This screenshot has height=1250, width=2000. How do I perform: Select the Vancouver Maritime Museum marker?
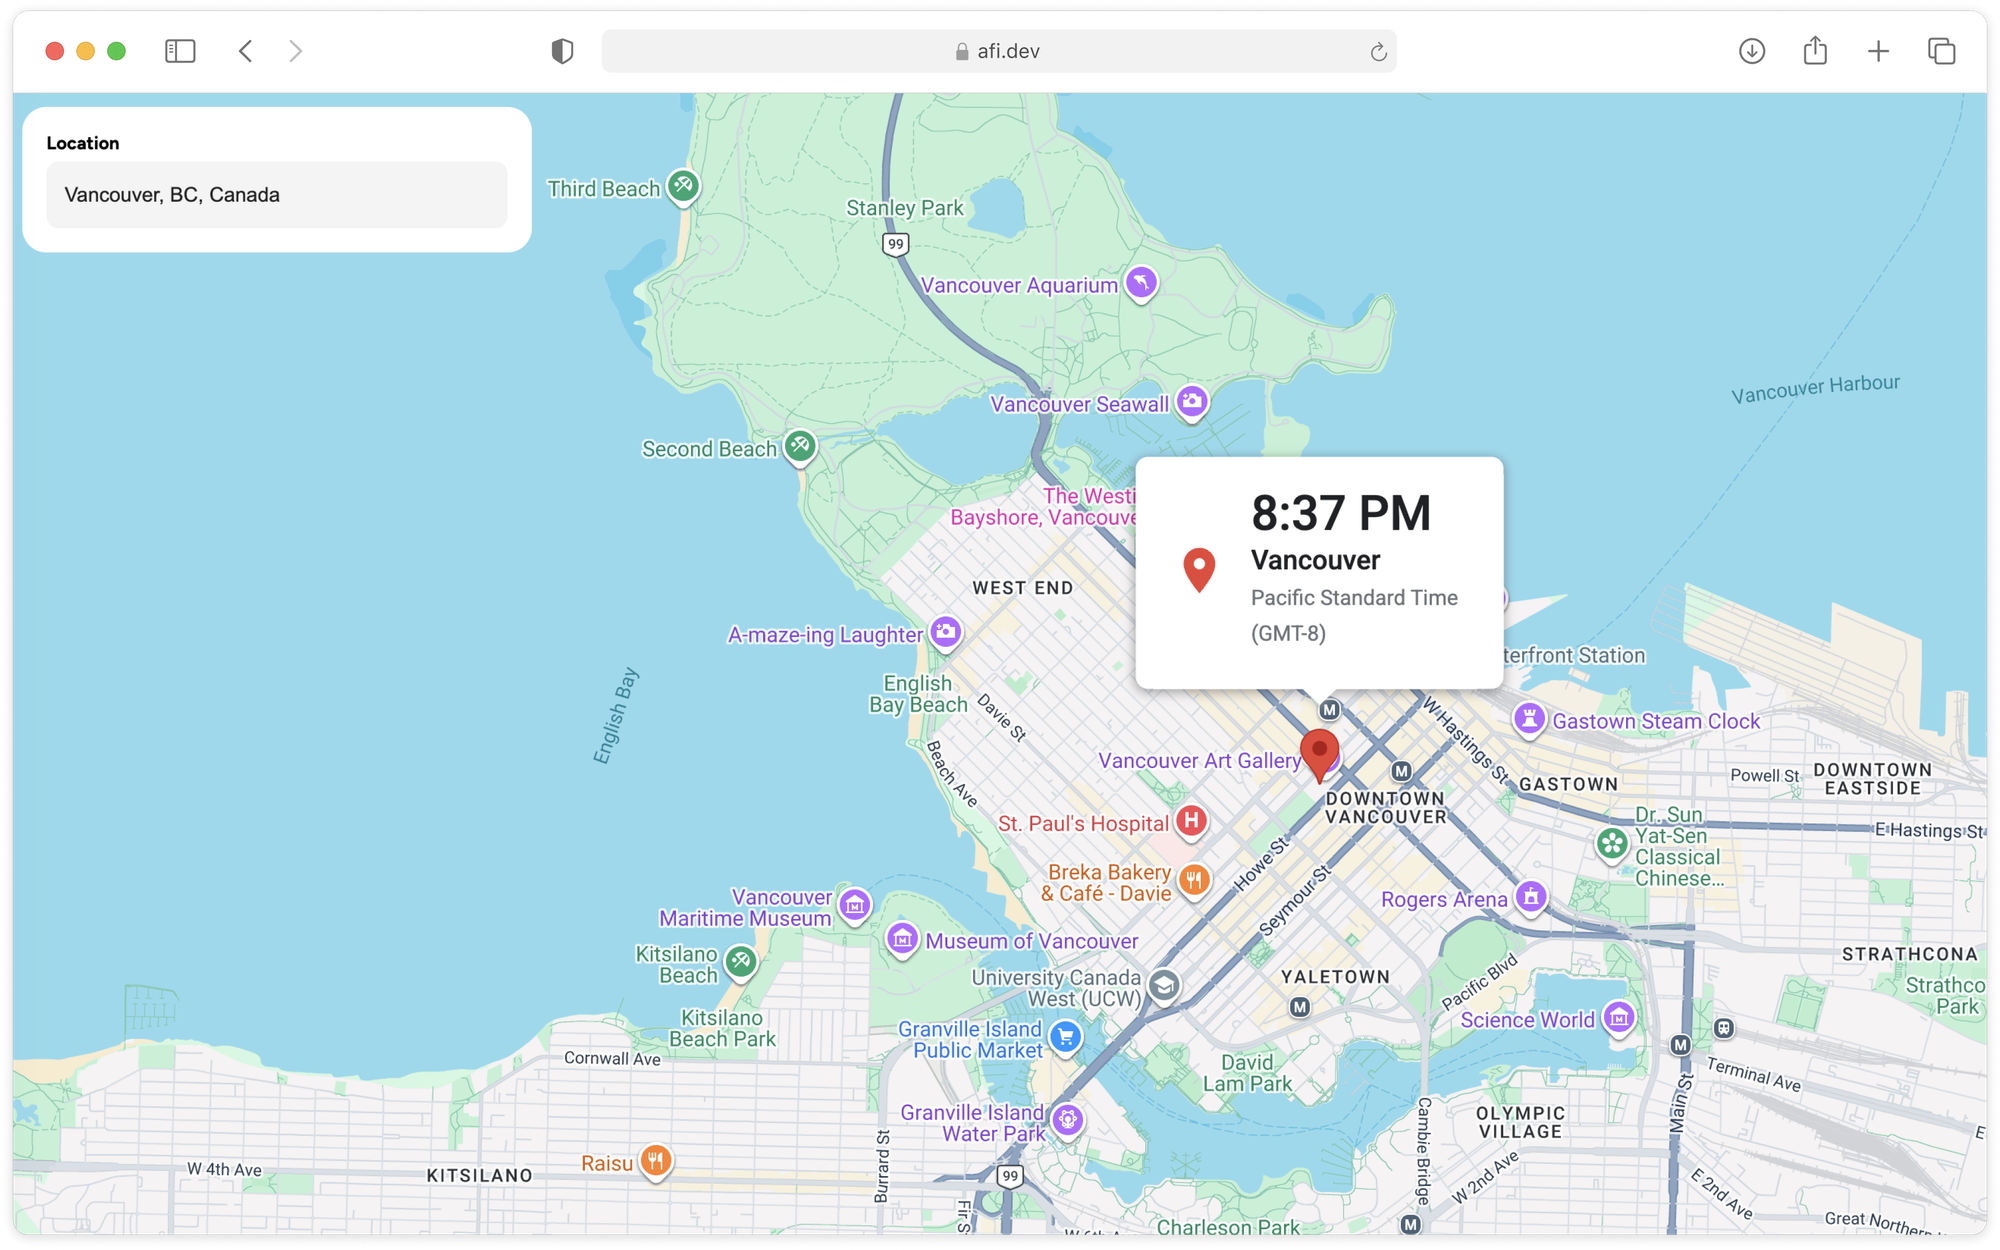(853, 905)
